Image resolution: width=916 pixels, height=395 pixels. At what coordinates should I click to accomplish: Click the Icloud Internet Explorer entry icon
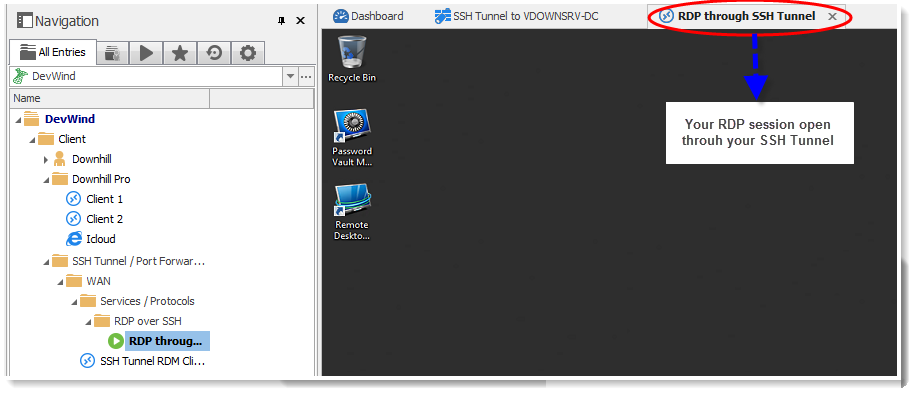pyautogui.click(x=74, y=238)
